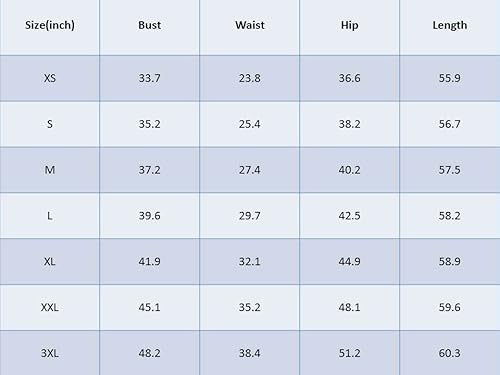Screen dimensions: 500x375
Task: Click hip value 44.9 in XL row
Action: point(349,261)
